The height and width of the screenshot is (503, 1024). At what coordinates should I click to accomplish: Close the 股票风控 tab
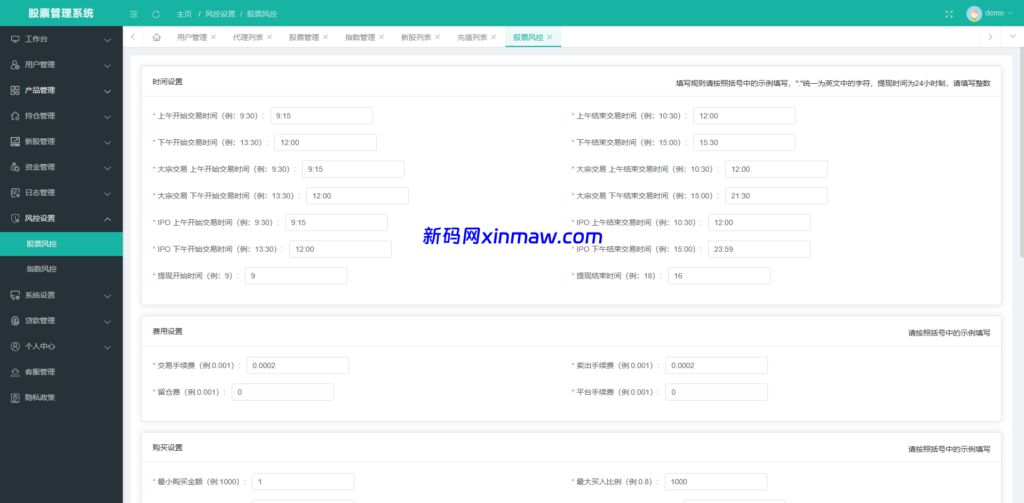coord(550,37)
